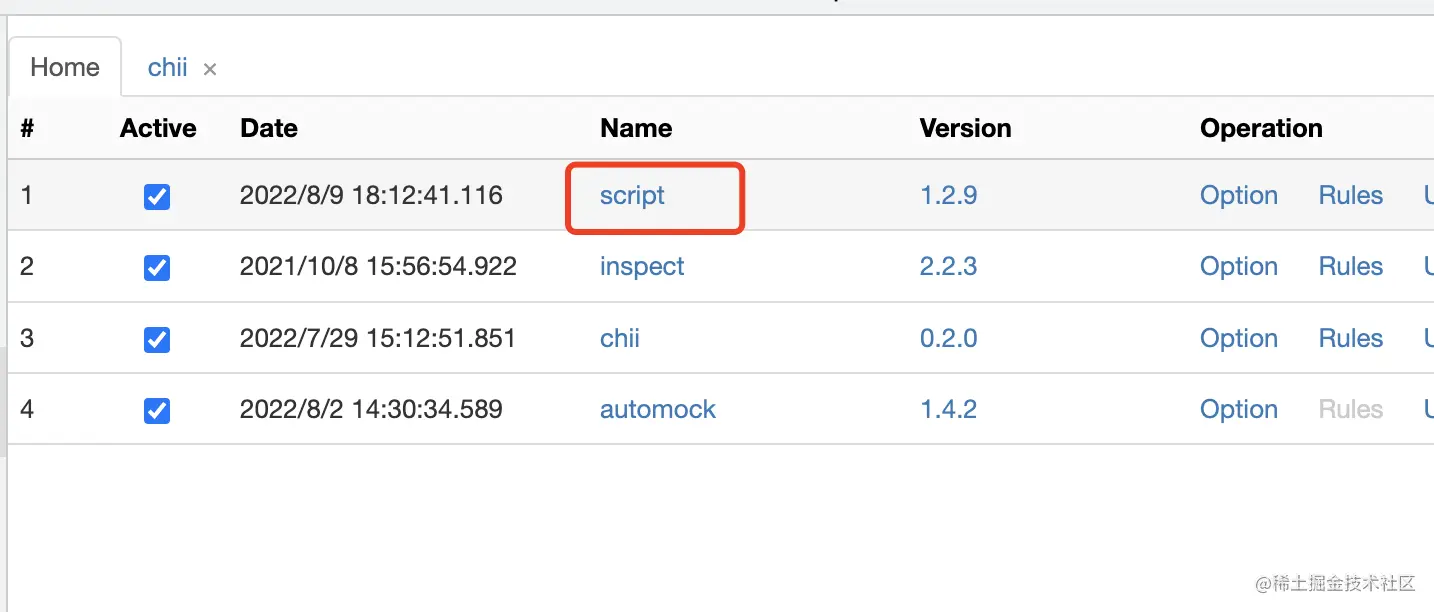The width and height of the screenshot is (1434, 612).
Task: Uncheck Active checkbox for inspect plugin
Action: pyautogui.click(x=157, y=268)
